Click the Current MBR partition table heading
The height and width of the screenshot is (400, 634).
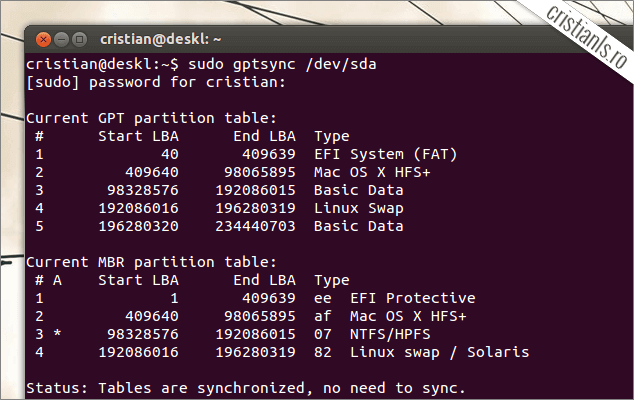151,262
